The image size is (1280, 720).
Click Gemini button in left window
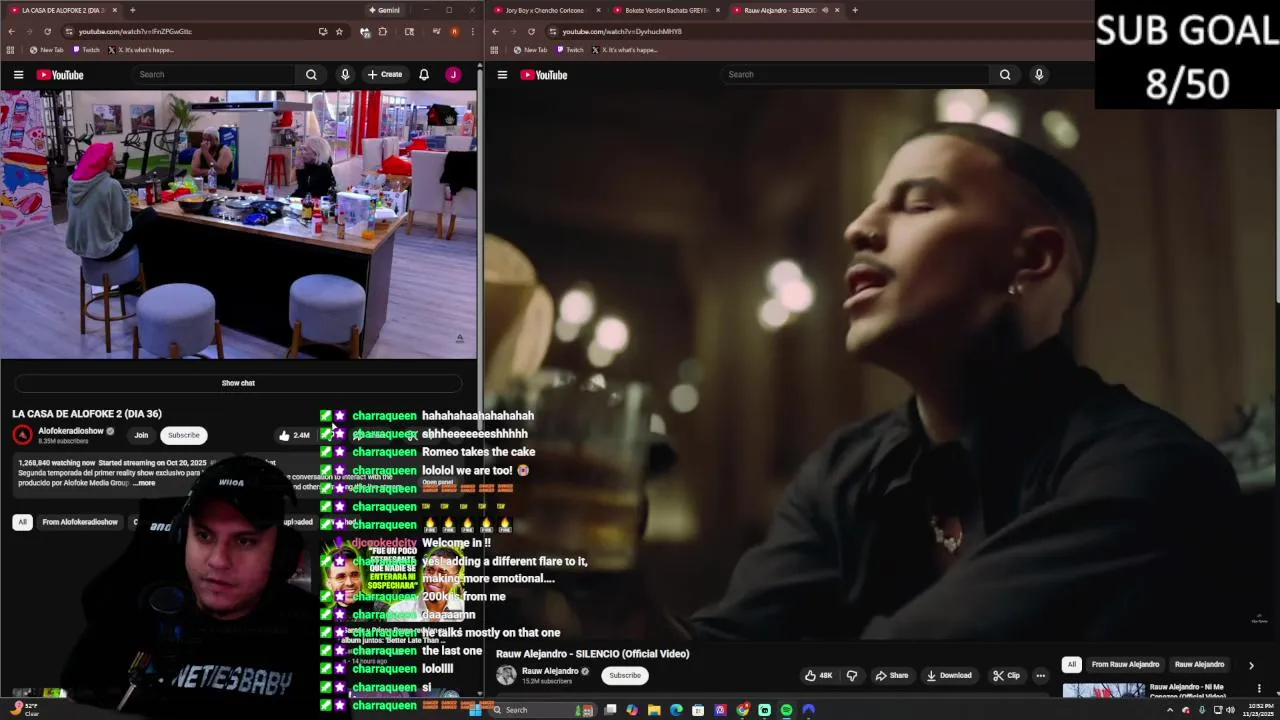click(x=384, y=10)
